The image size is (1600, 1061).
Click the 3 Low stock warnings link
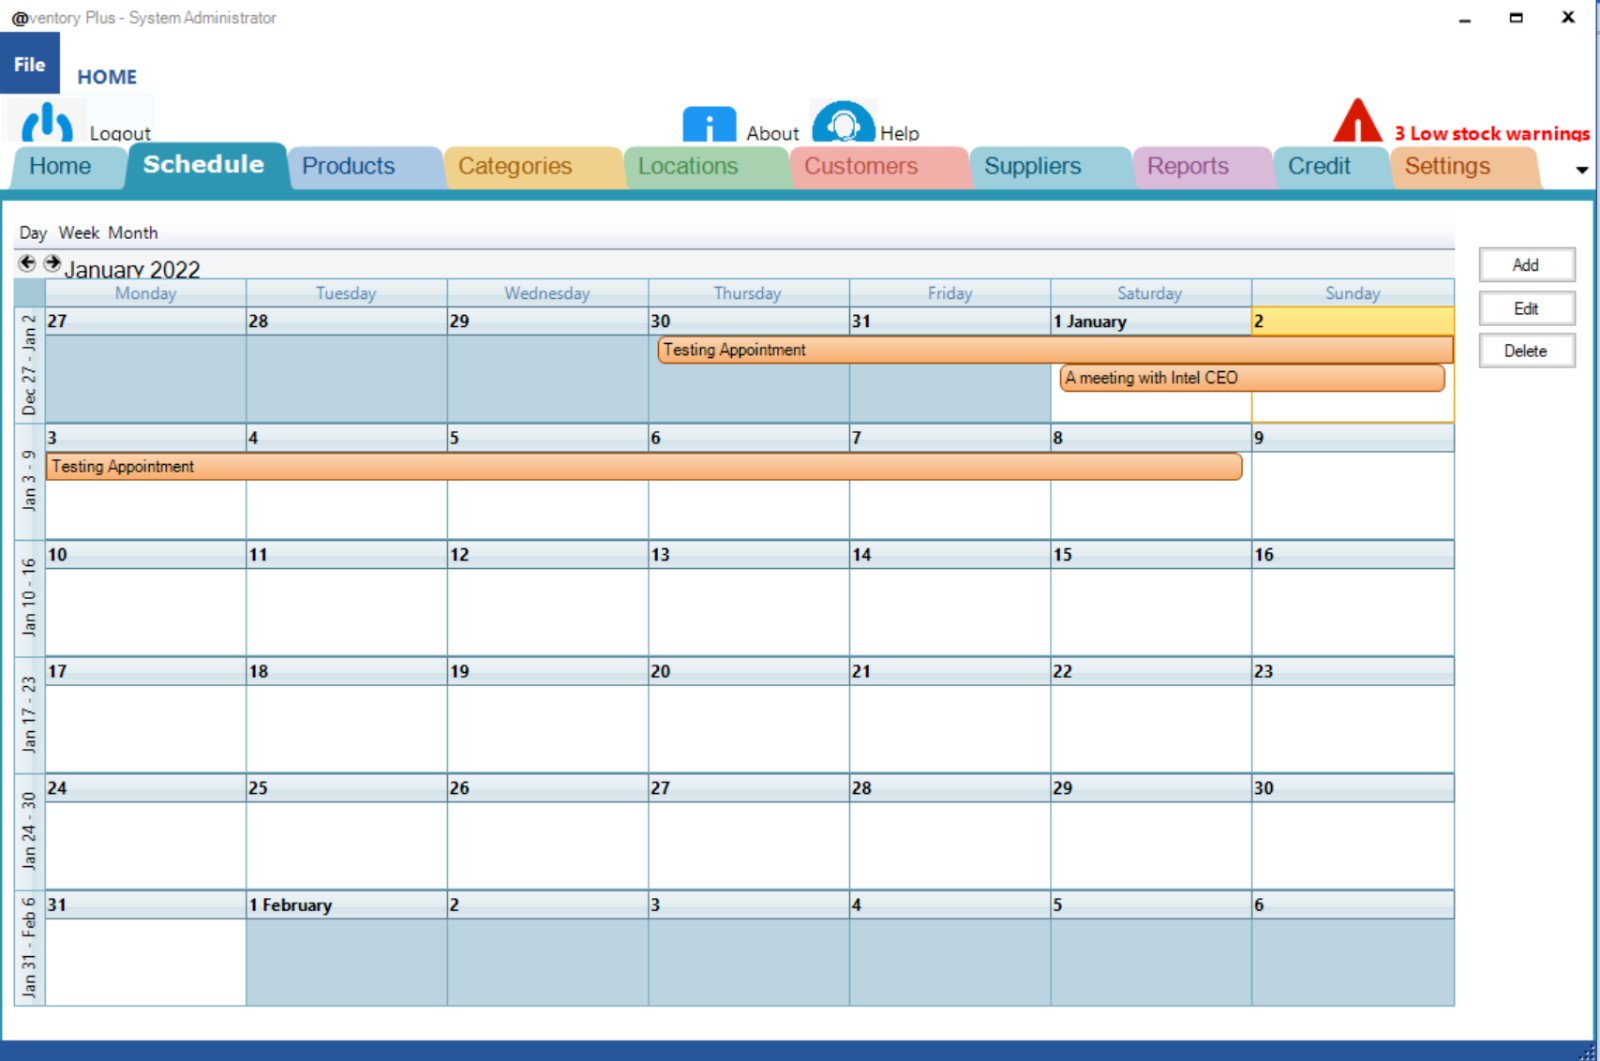click(1492, 133)
